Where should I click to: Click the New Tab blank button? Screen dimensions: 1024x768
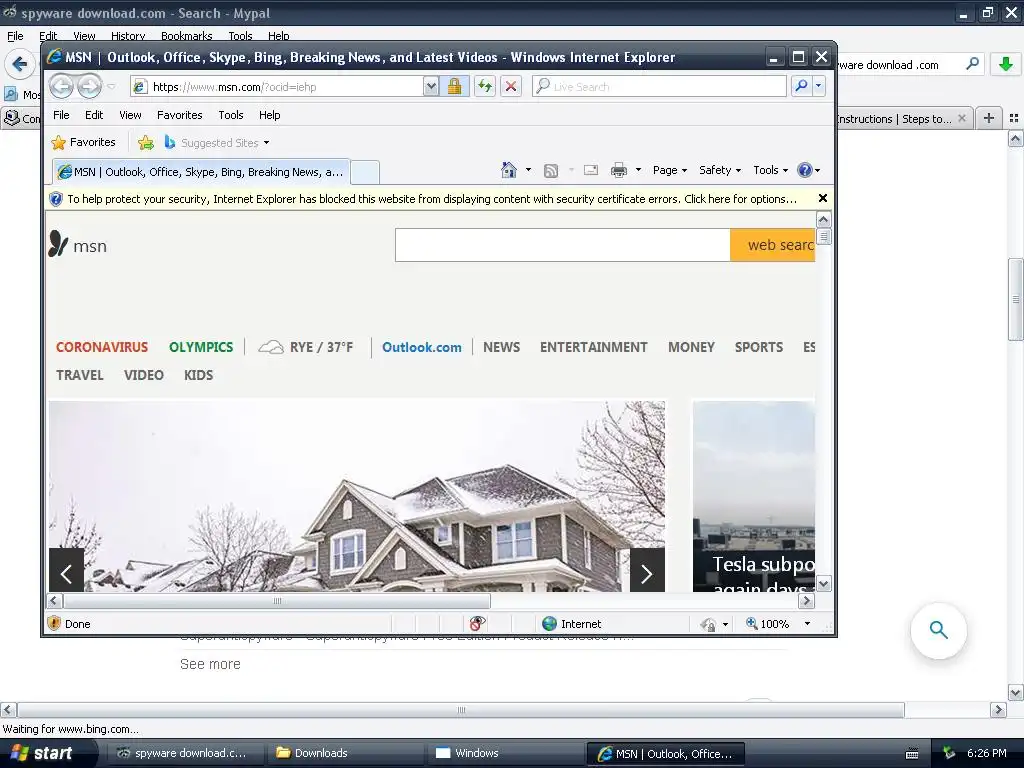tap(365, 172)
